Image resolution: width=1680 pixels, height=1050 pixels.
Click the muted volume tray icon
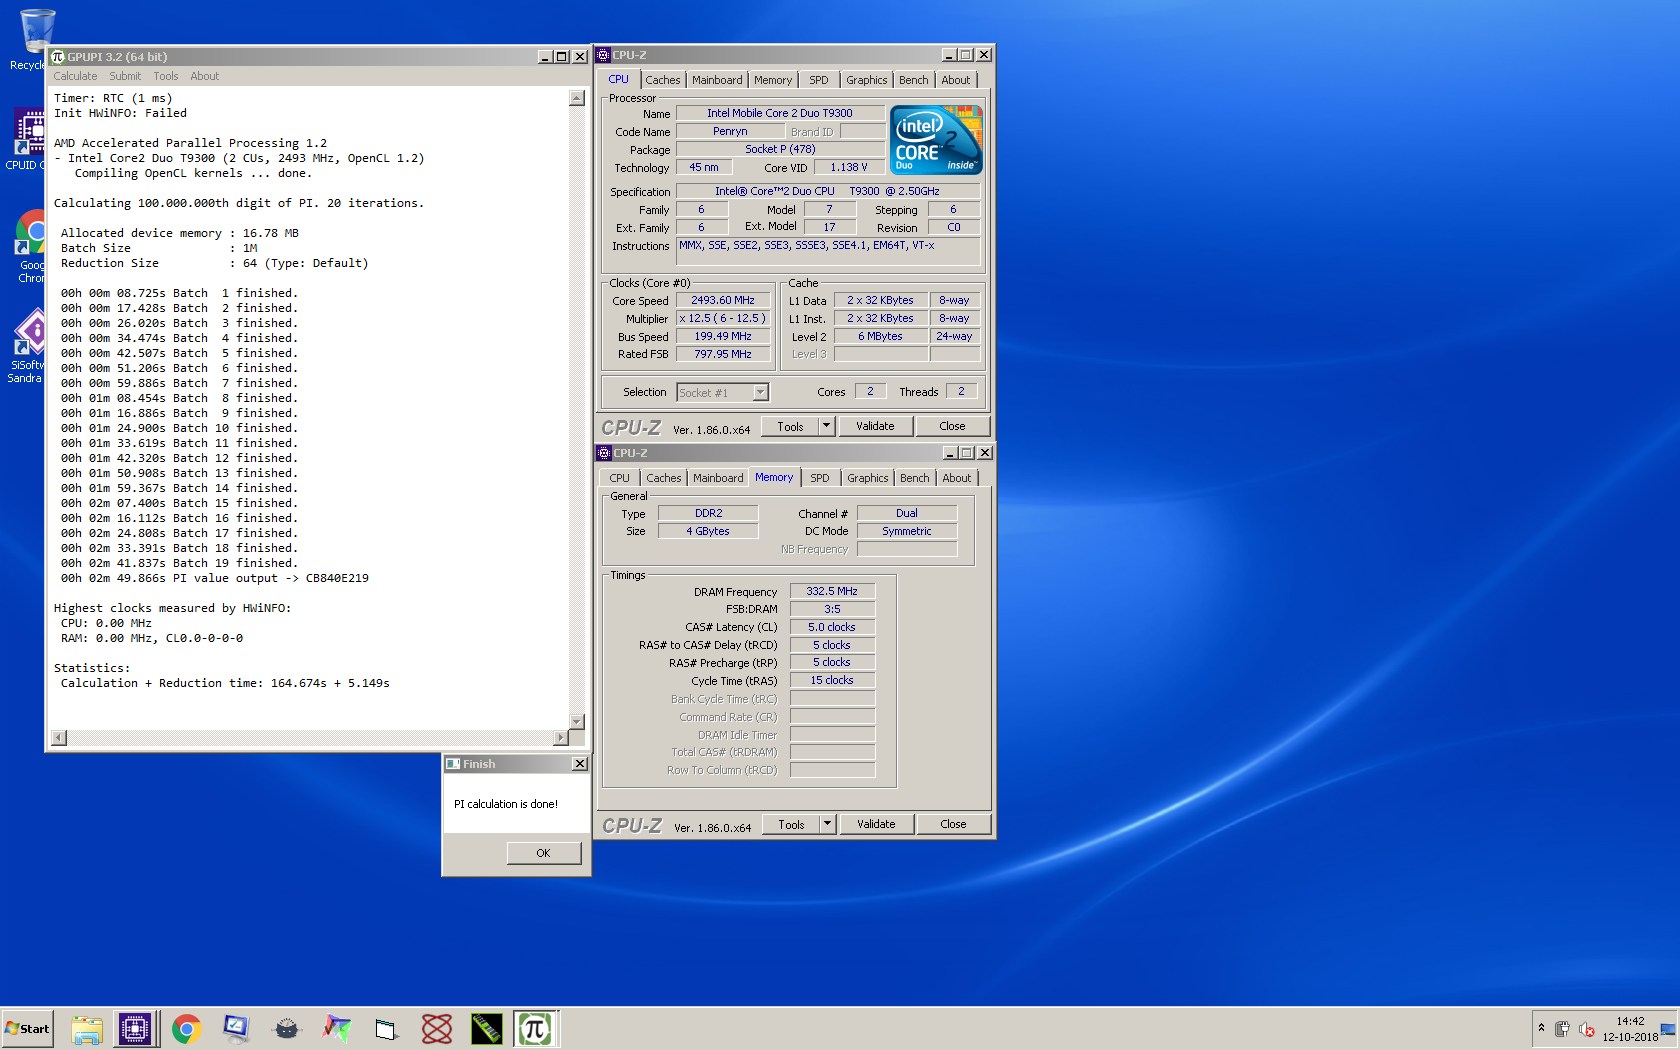(x=1586, y=1029)
